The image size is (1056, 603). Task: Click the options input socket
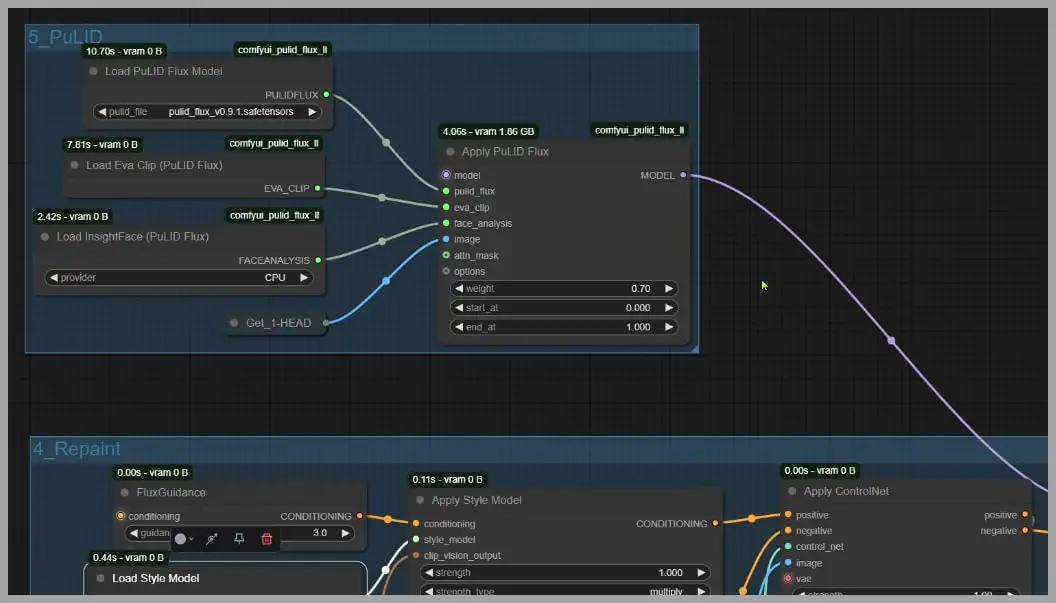[446, 272]
